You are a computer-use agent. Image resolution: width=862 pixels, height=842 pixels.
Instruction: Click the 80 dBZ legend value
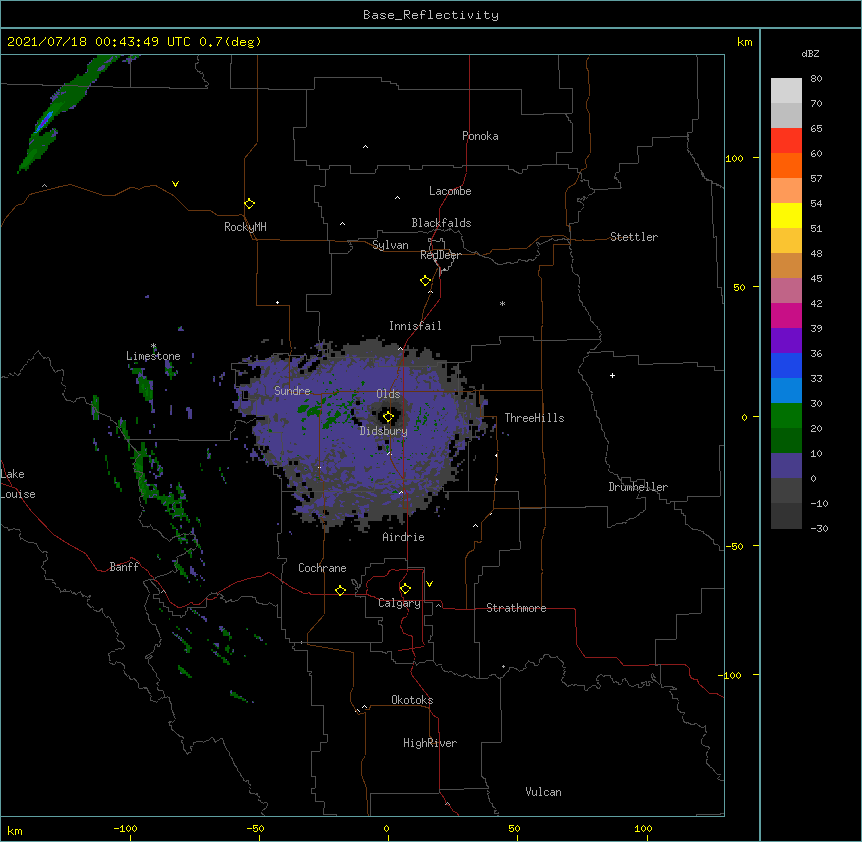pos(816,79)
